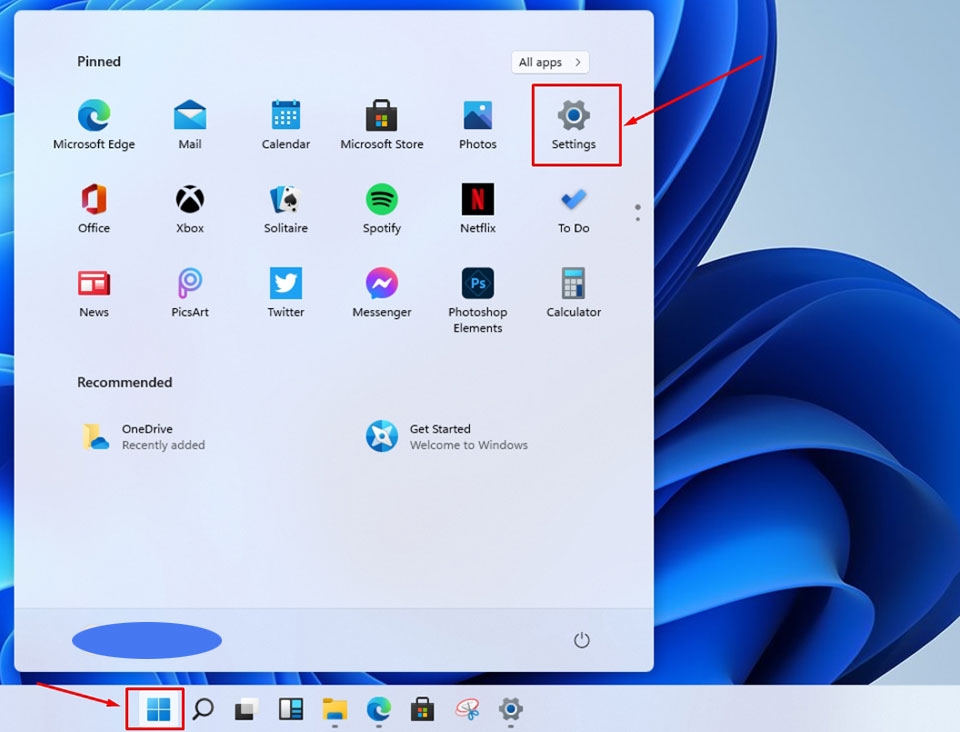Launch Photoshop Elements

click(x=478, y=300)
